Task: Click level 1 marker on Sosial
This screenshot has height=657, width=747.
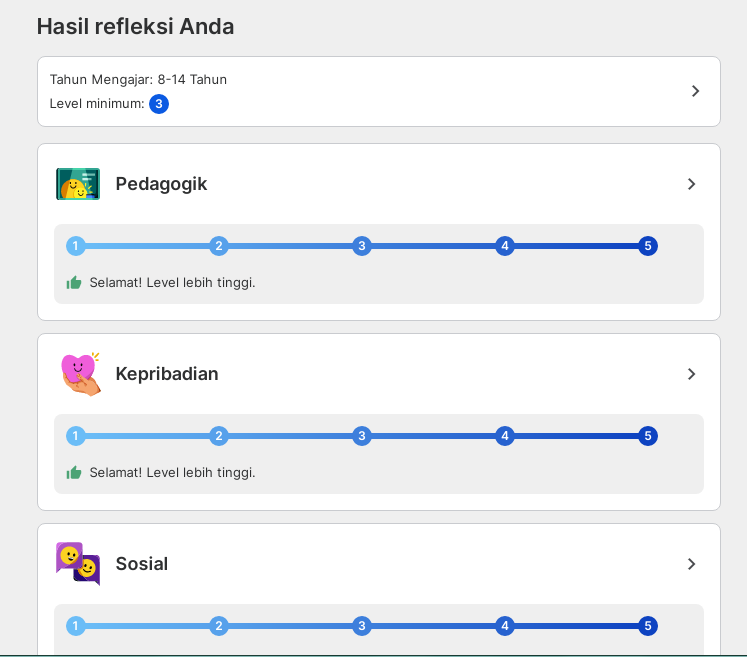Action: 76,626
